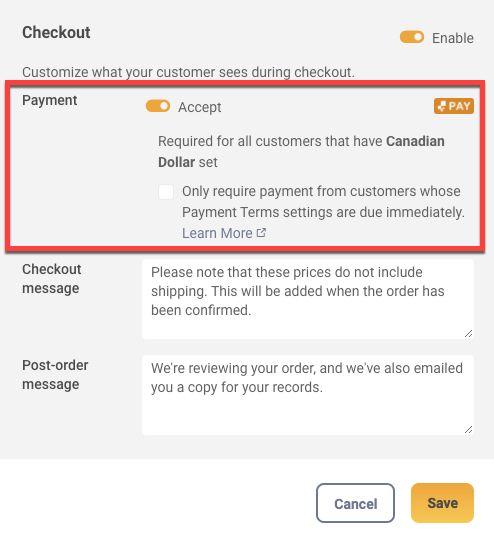Save the checkout settings
This screenshot has width=494, height=544.
442,503
